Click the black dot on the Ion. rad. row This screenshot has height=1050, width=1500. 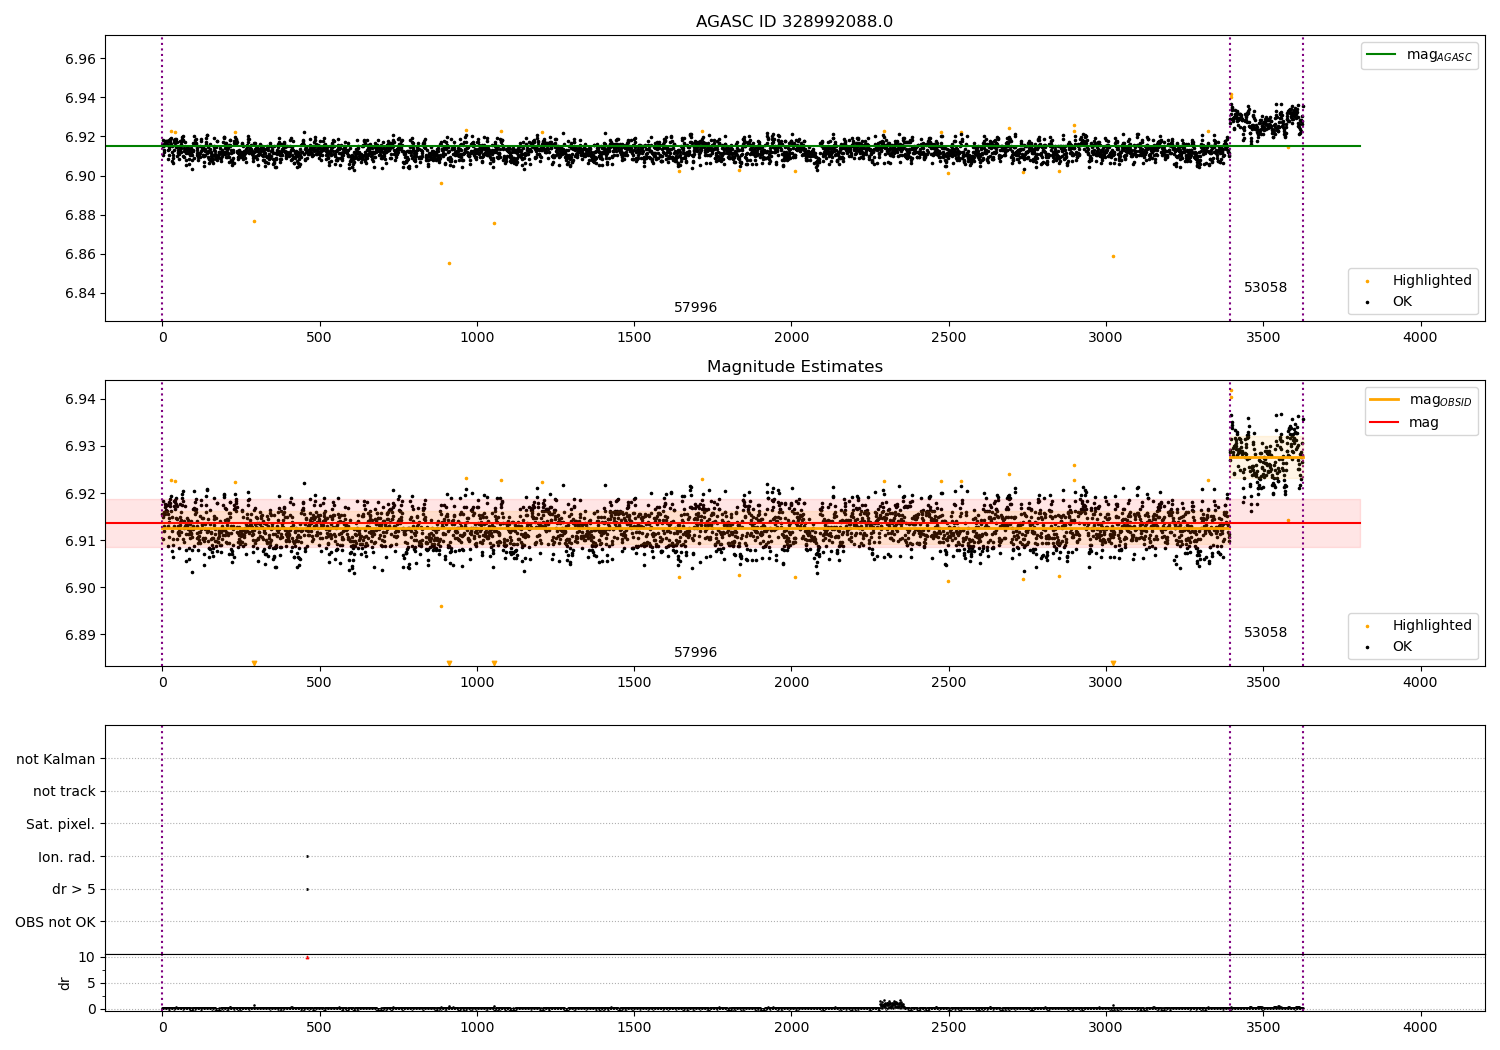coord(307,856)
